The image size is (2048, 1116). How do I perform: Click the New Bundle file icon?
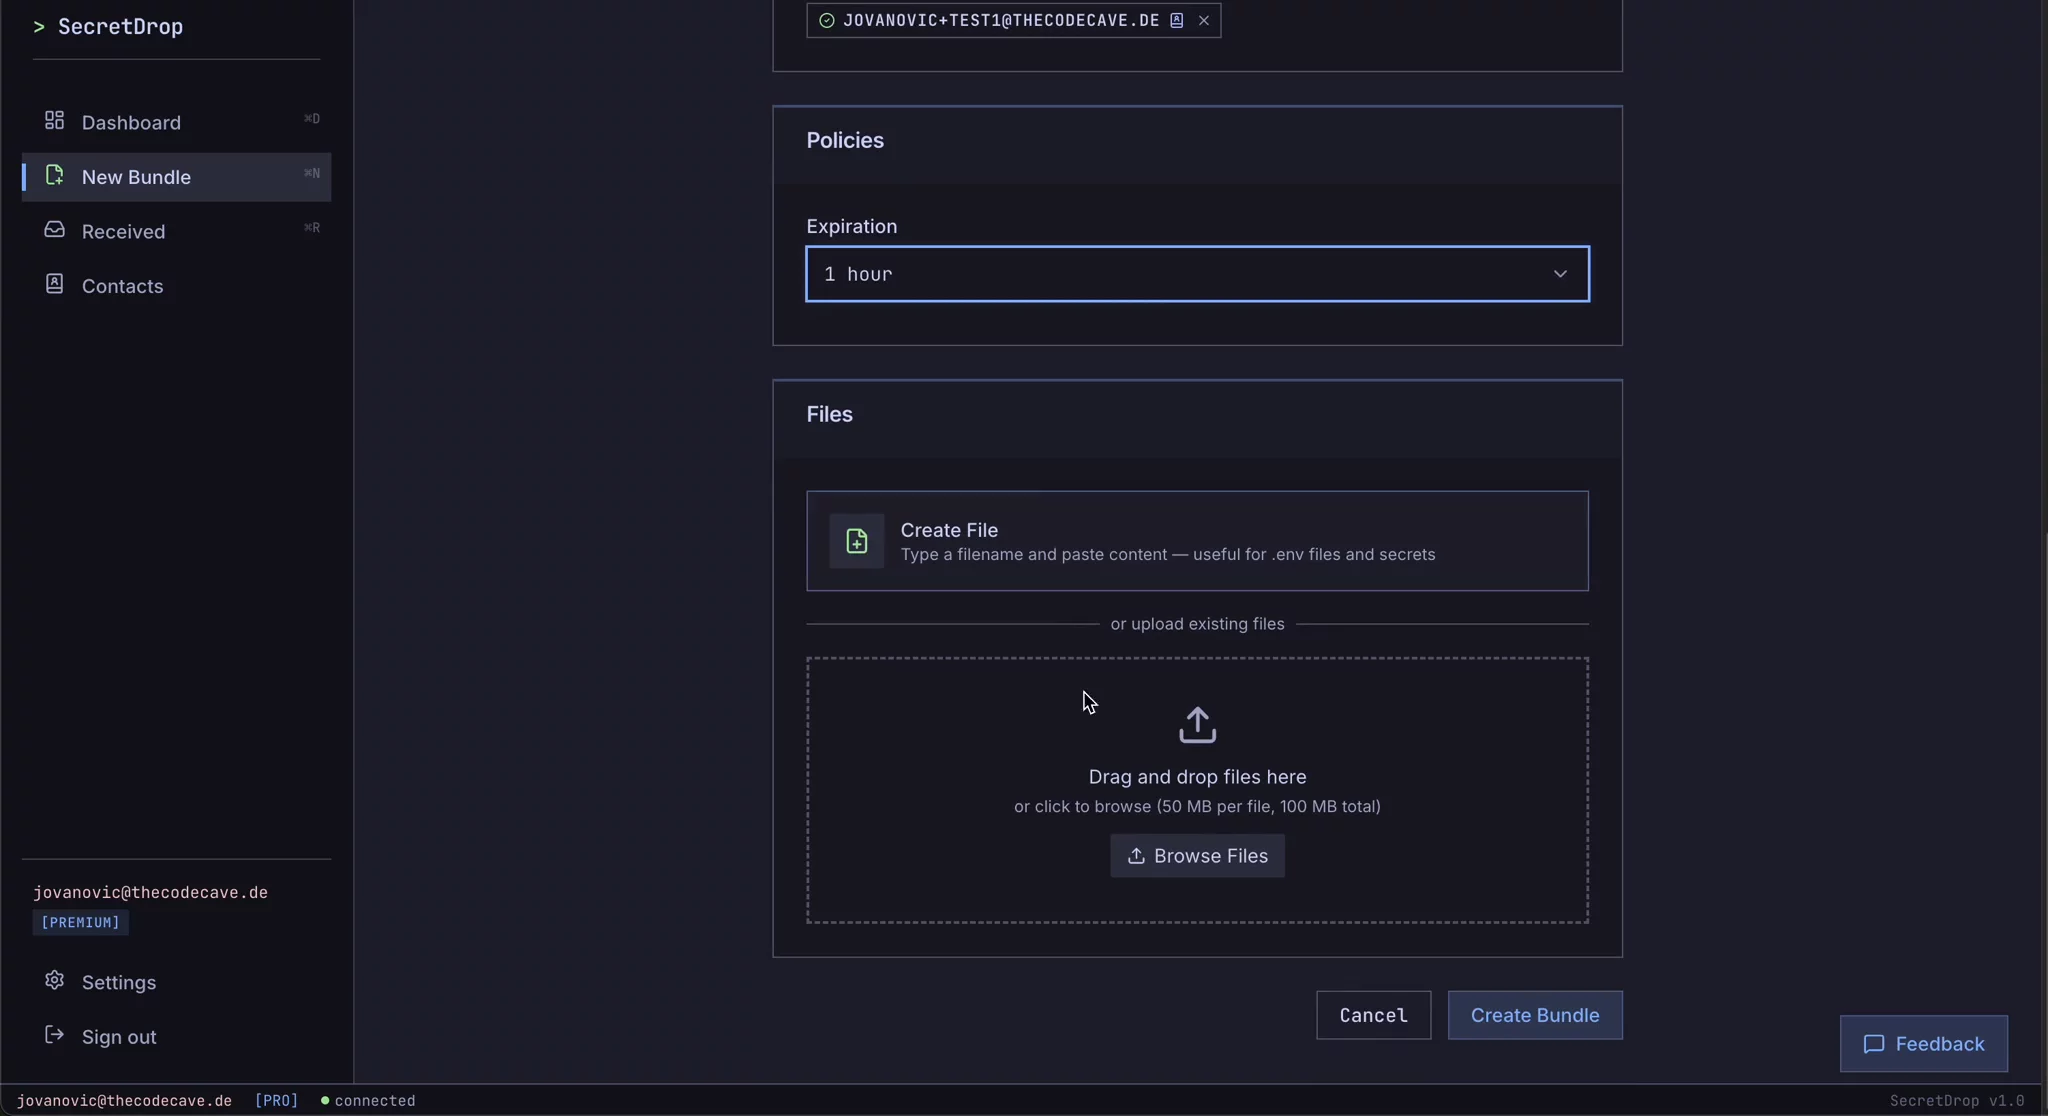point(54,176)
